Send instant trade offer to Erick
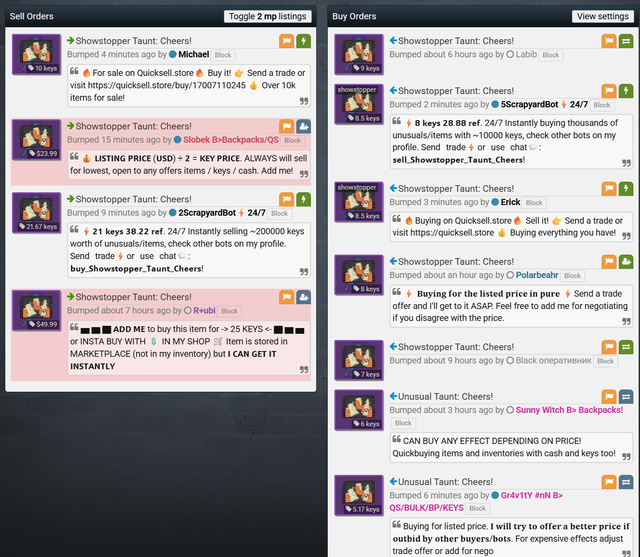This screenshot has width=640, height=557. (626, 189)
